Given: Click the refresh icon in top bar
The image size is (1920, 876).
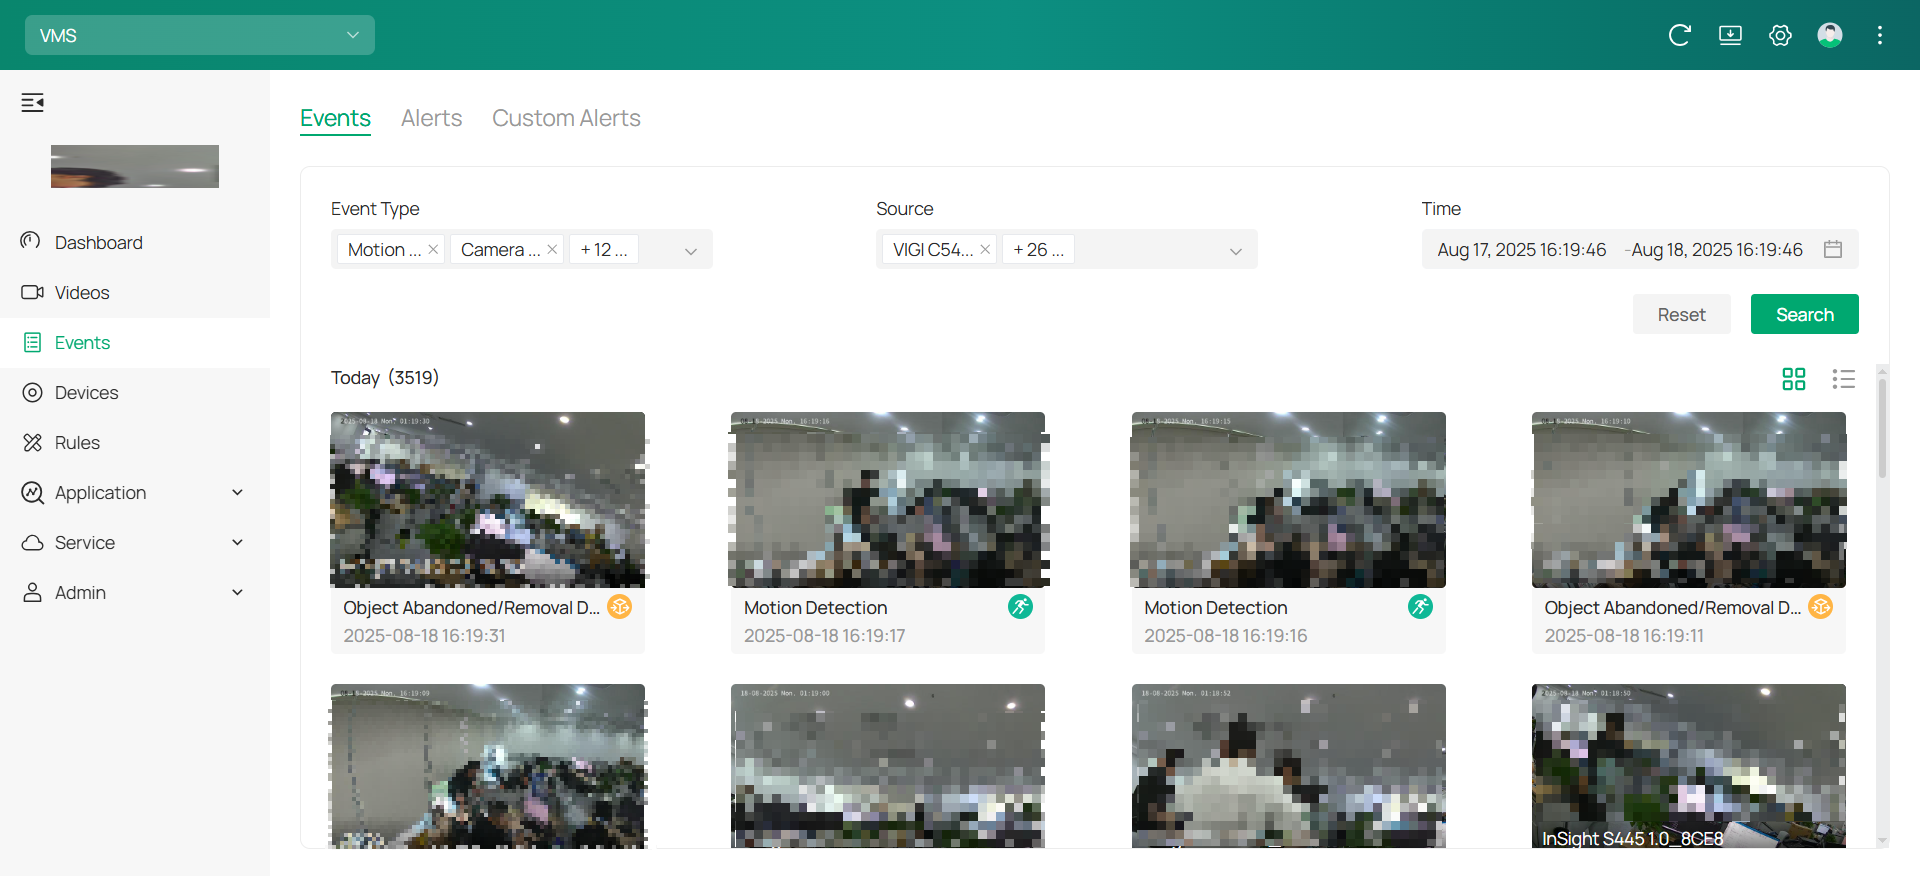Looking at the screenshot, I should coord(1679,35).
